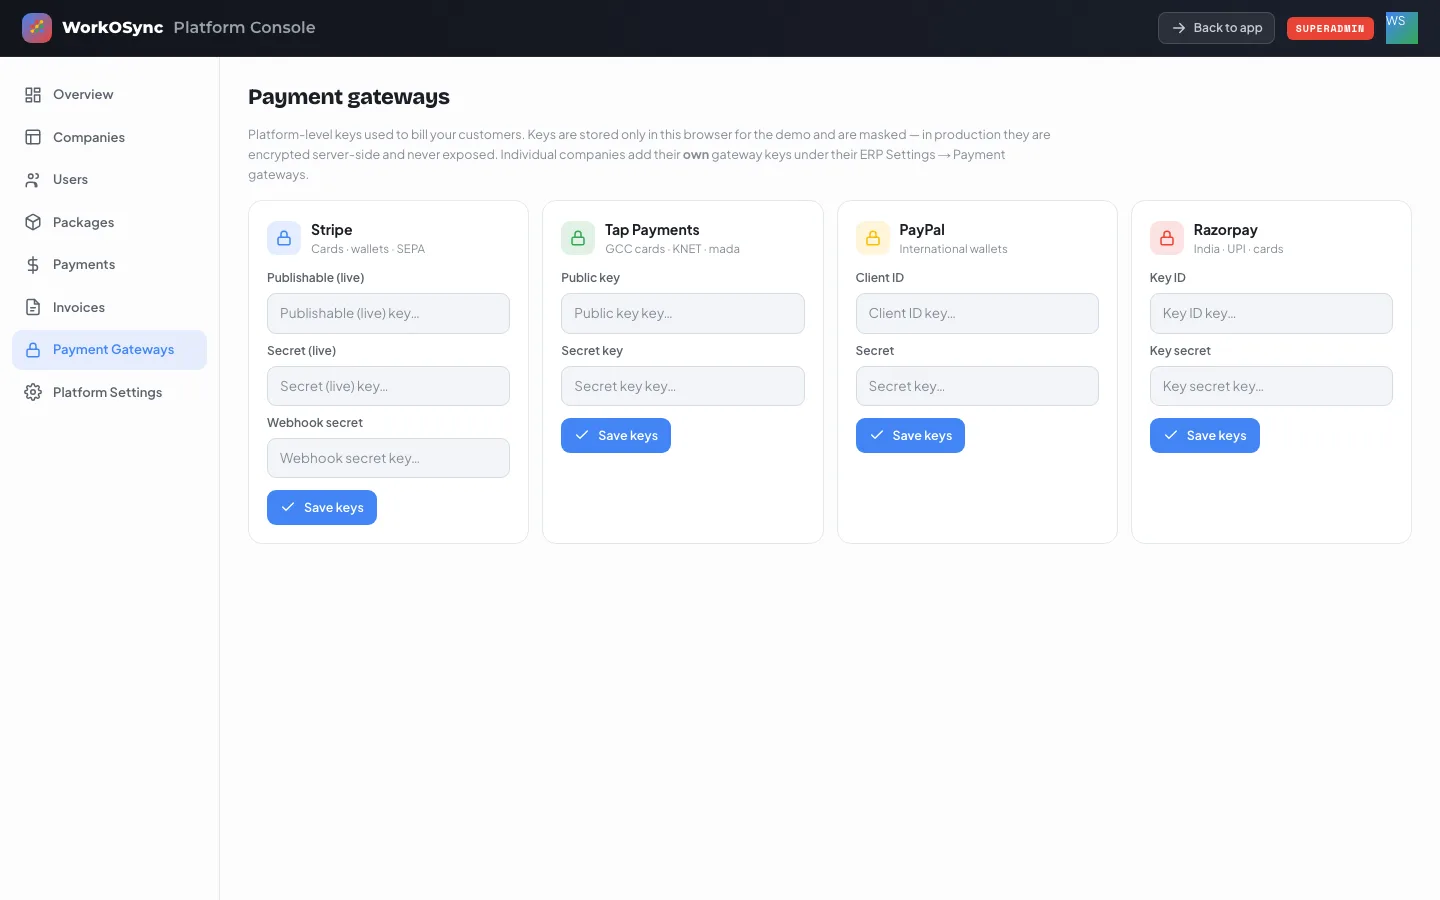Save keys for Stripe
This screenshot has height=900, width=1440.
pyautogui.click(x=322, y=508)
